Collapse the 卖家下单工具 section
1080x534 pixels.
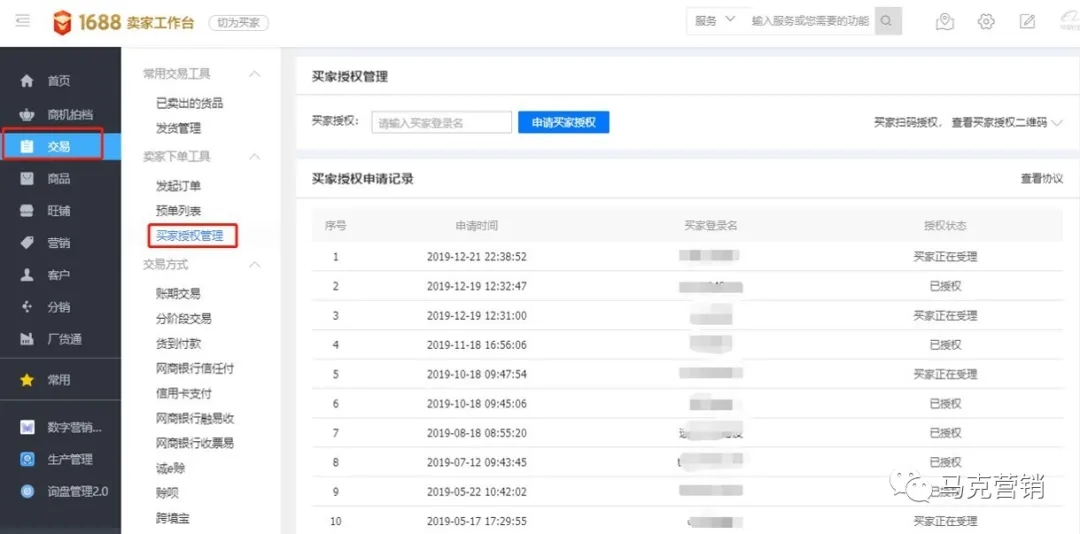(255, 157)
